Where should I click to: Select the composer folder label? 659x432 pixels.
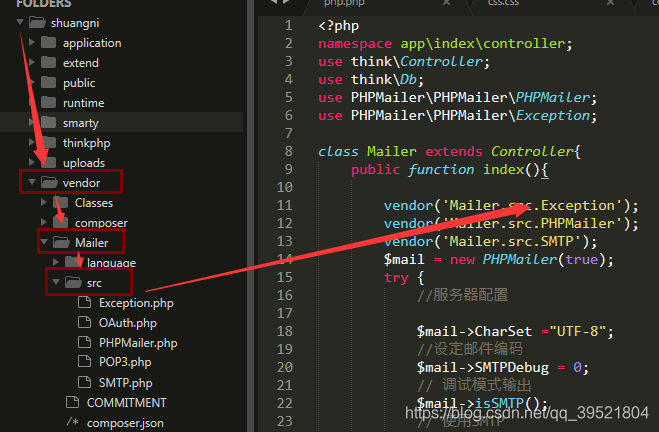101,223
